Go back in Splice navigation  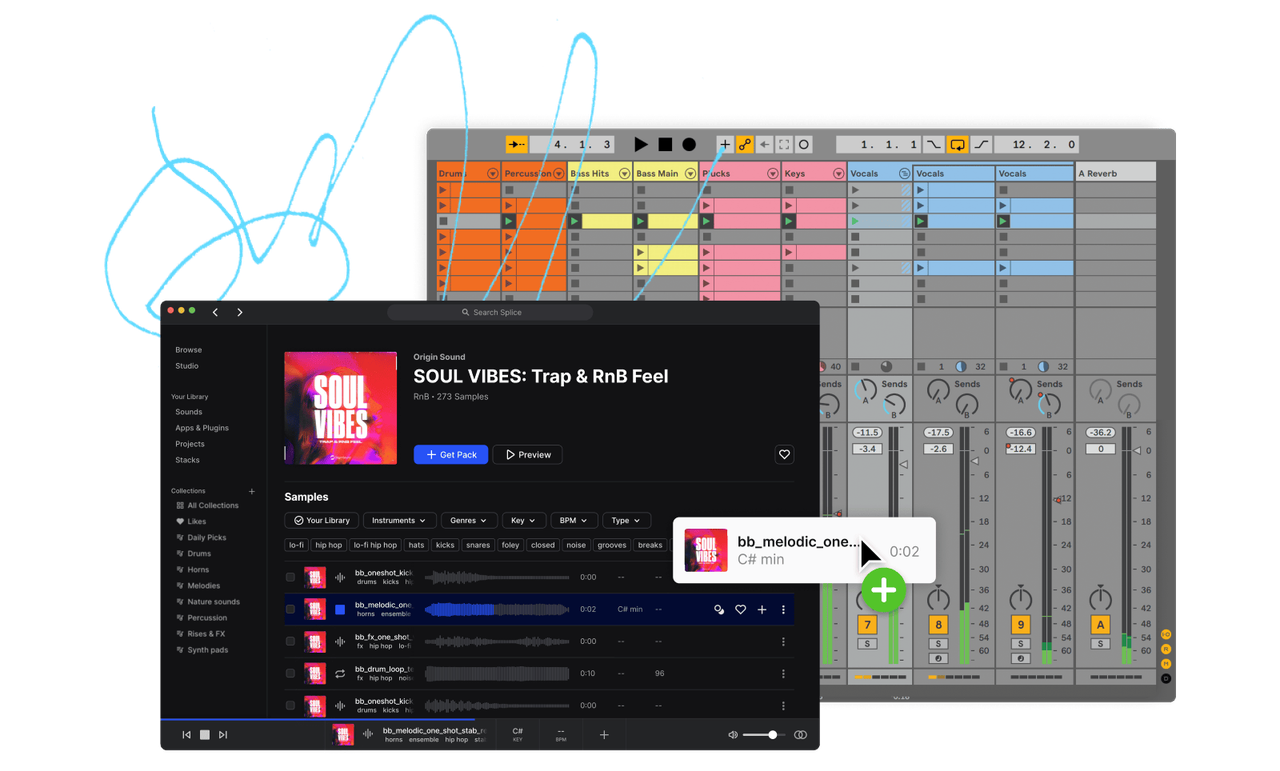pyautogui.click(x=215, y=312)
